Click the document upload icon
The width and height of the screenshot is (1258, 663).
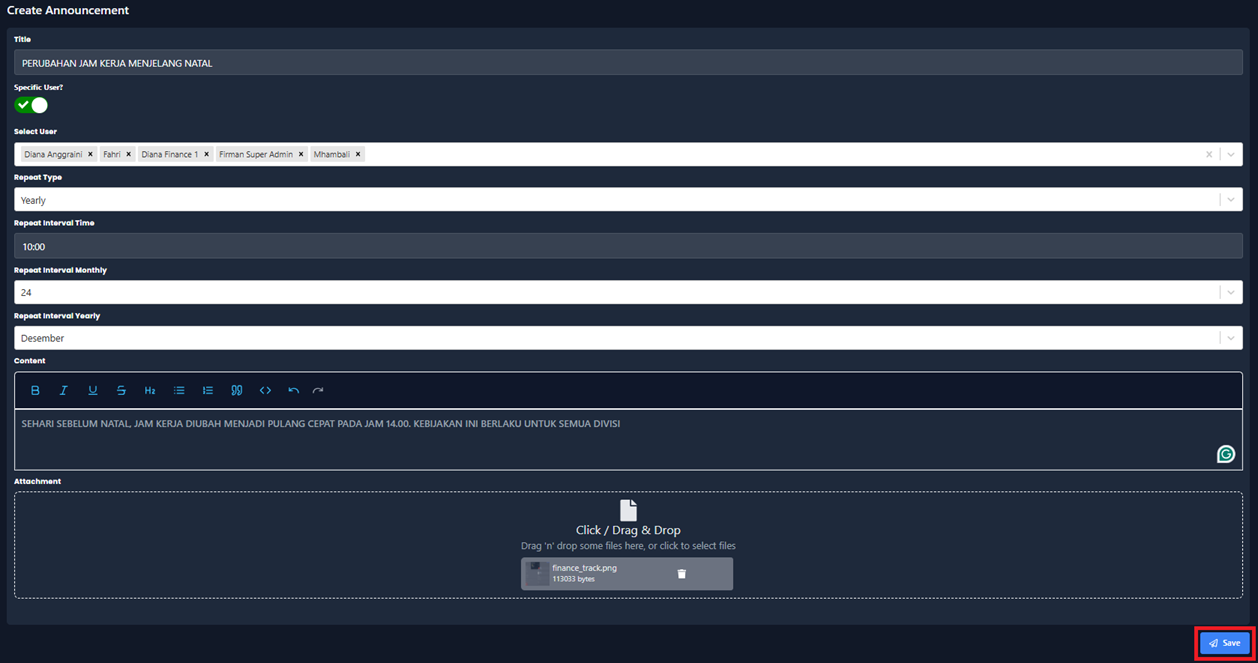tap(628, 510)
